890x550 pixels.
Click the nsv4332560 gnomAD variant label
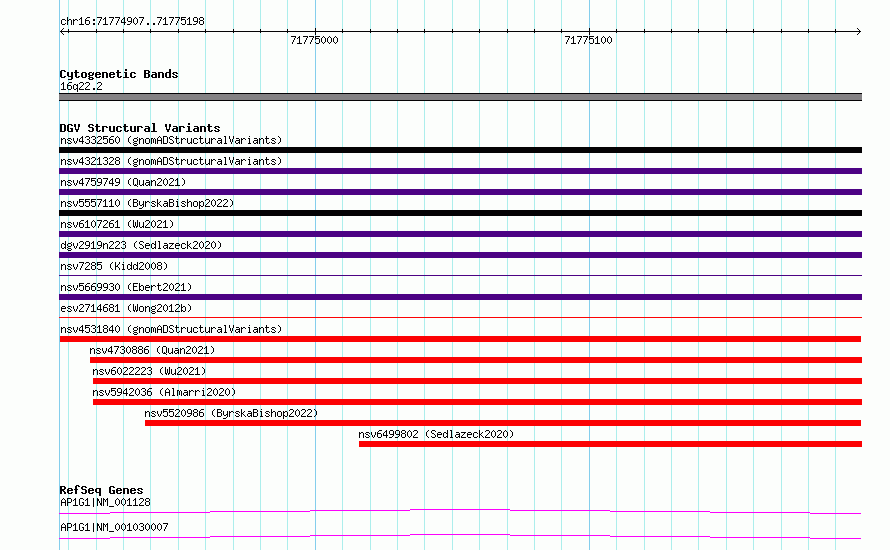[171, 140]
